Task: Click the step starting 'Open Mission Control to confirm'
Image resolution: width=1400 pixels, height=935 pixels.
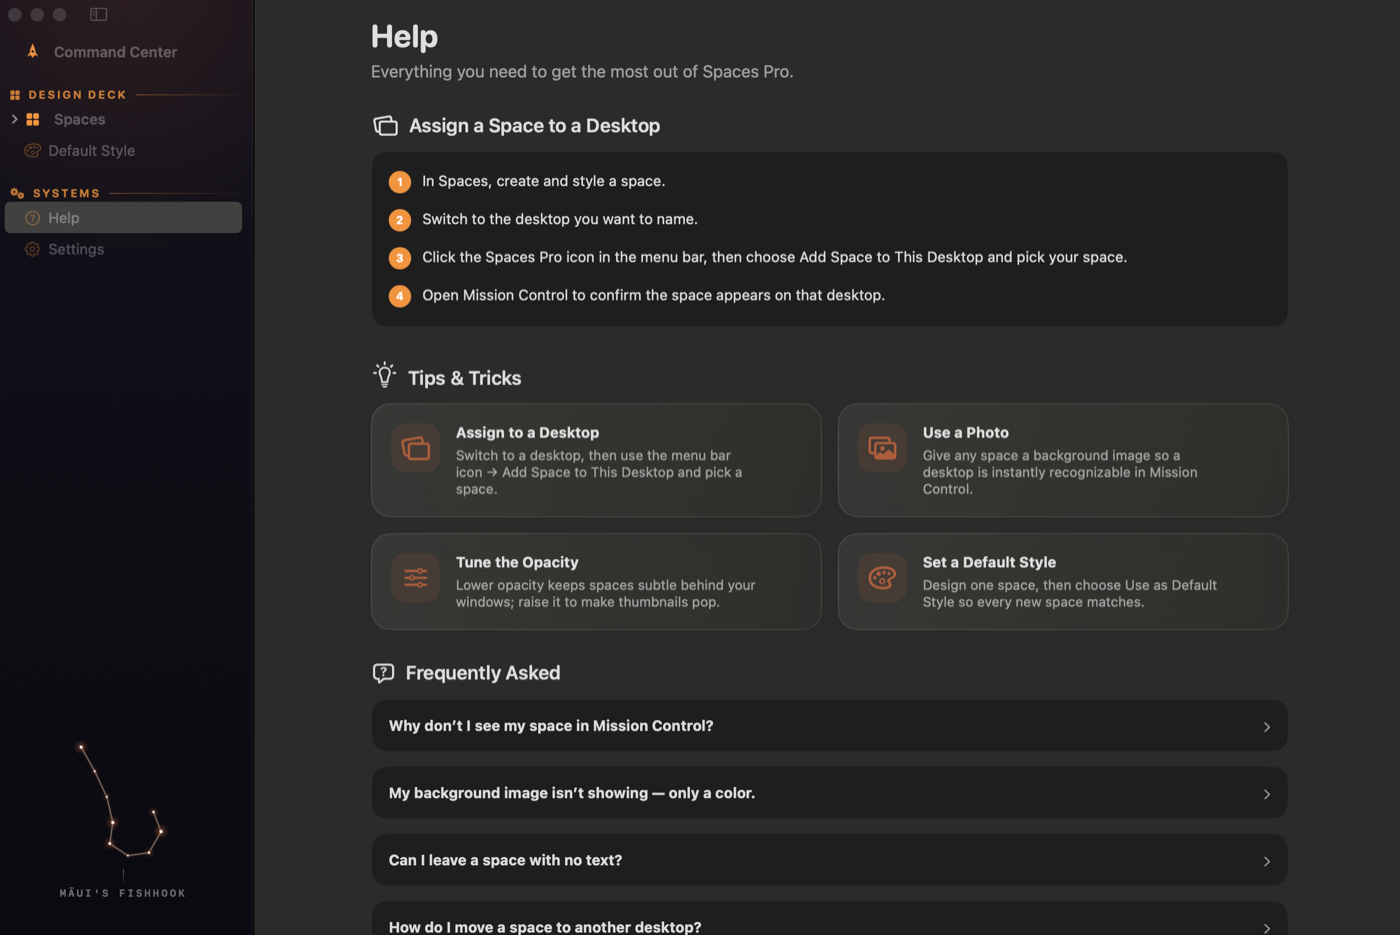Action: click(x=653, y=295)
